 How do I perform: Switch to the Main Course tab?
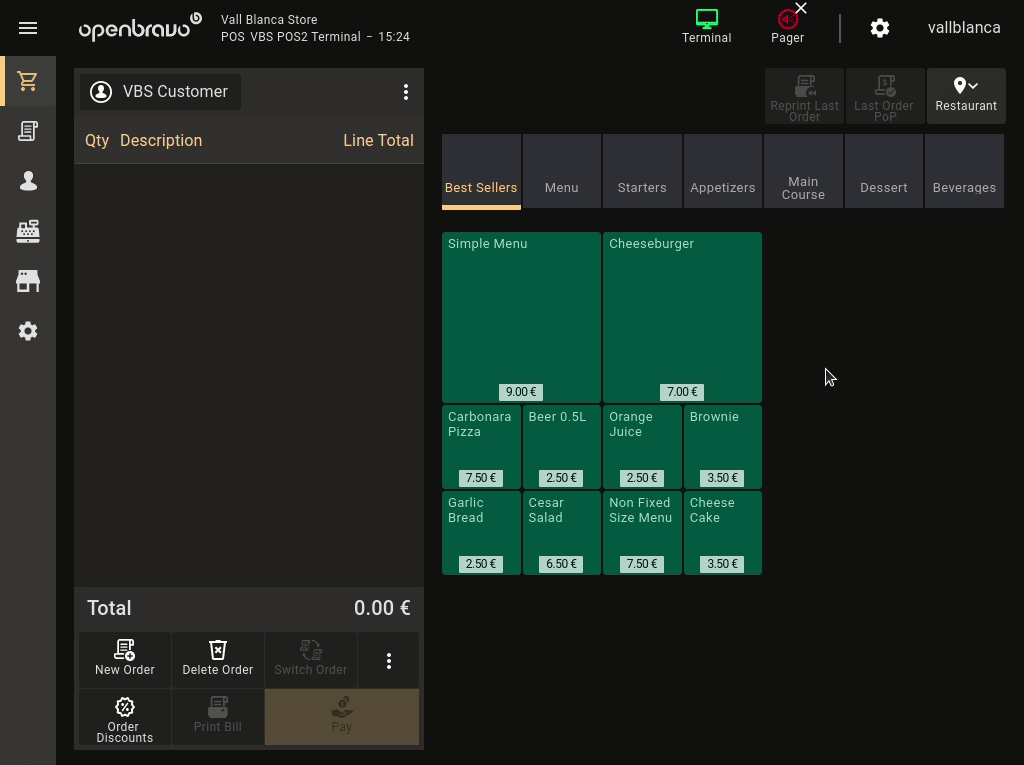click(x=803, y=172)
